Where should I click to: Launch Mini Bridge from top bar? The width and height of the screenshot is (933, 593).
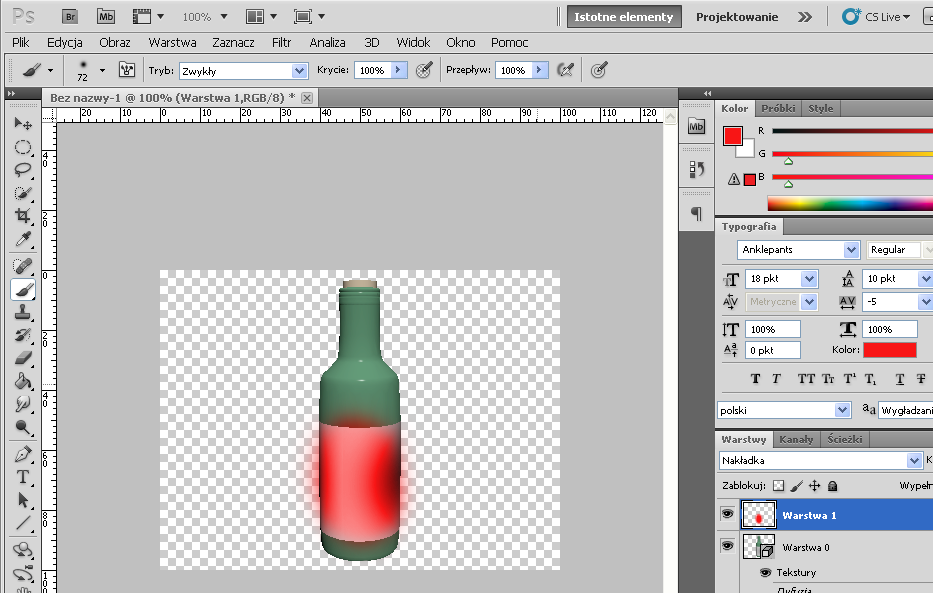tap(106, 17)
